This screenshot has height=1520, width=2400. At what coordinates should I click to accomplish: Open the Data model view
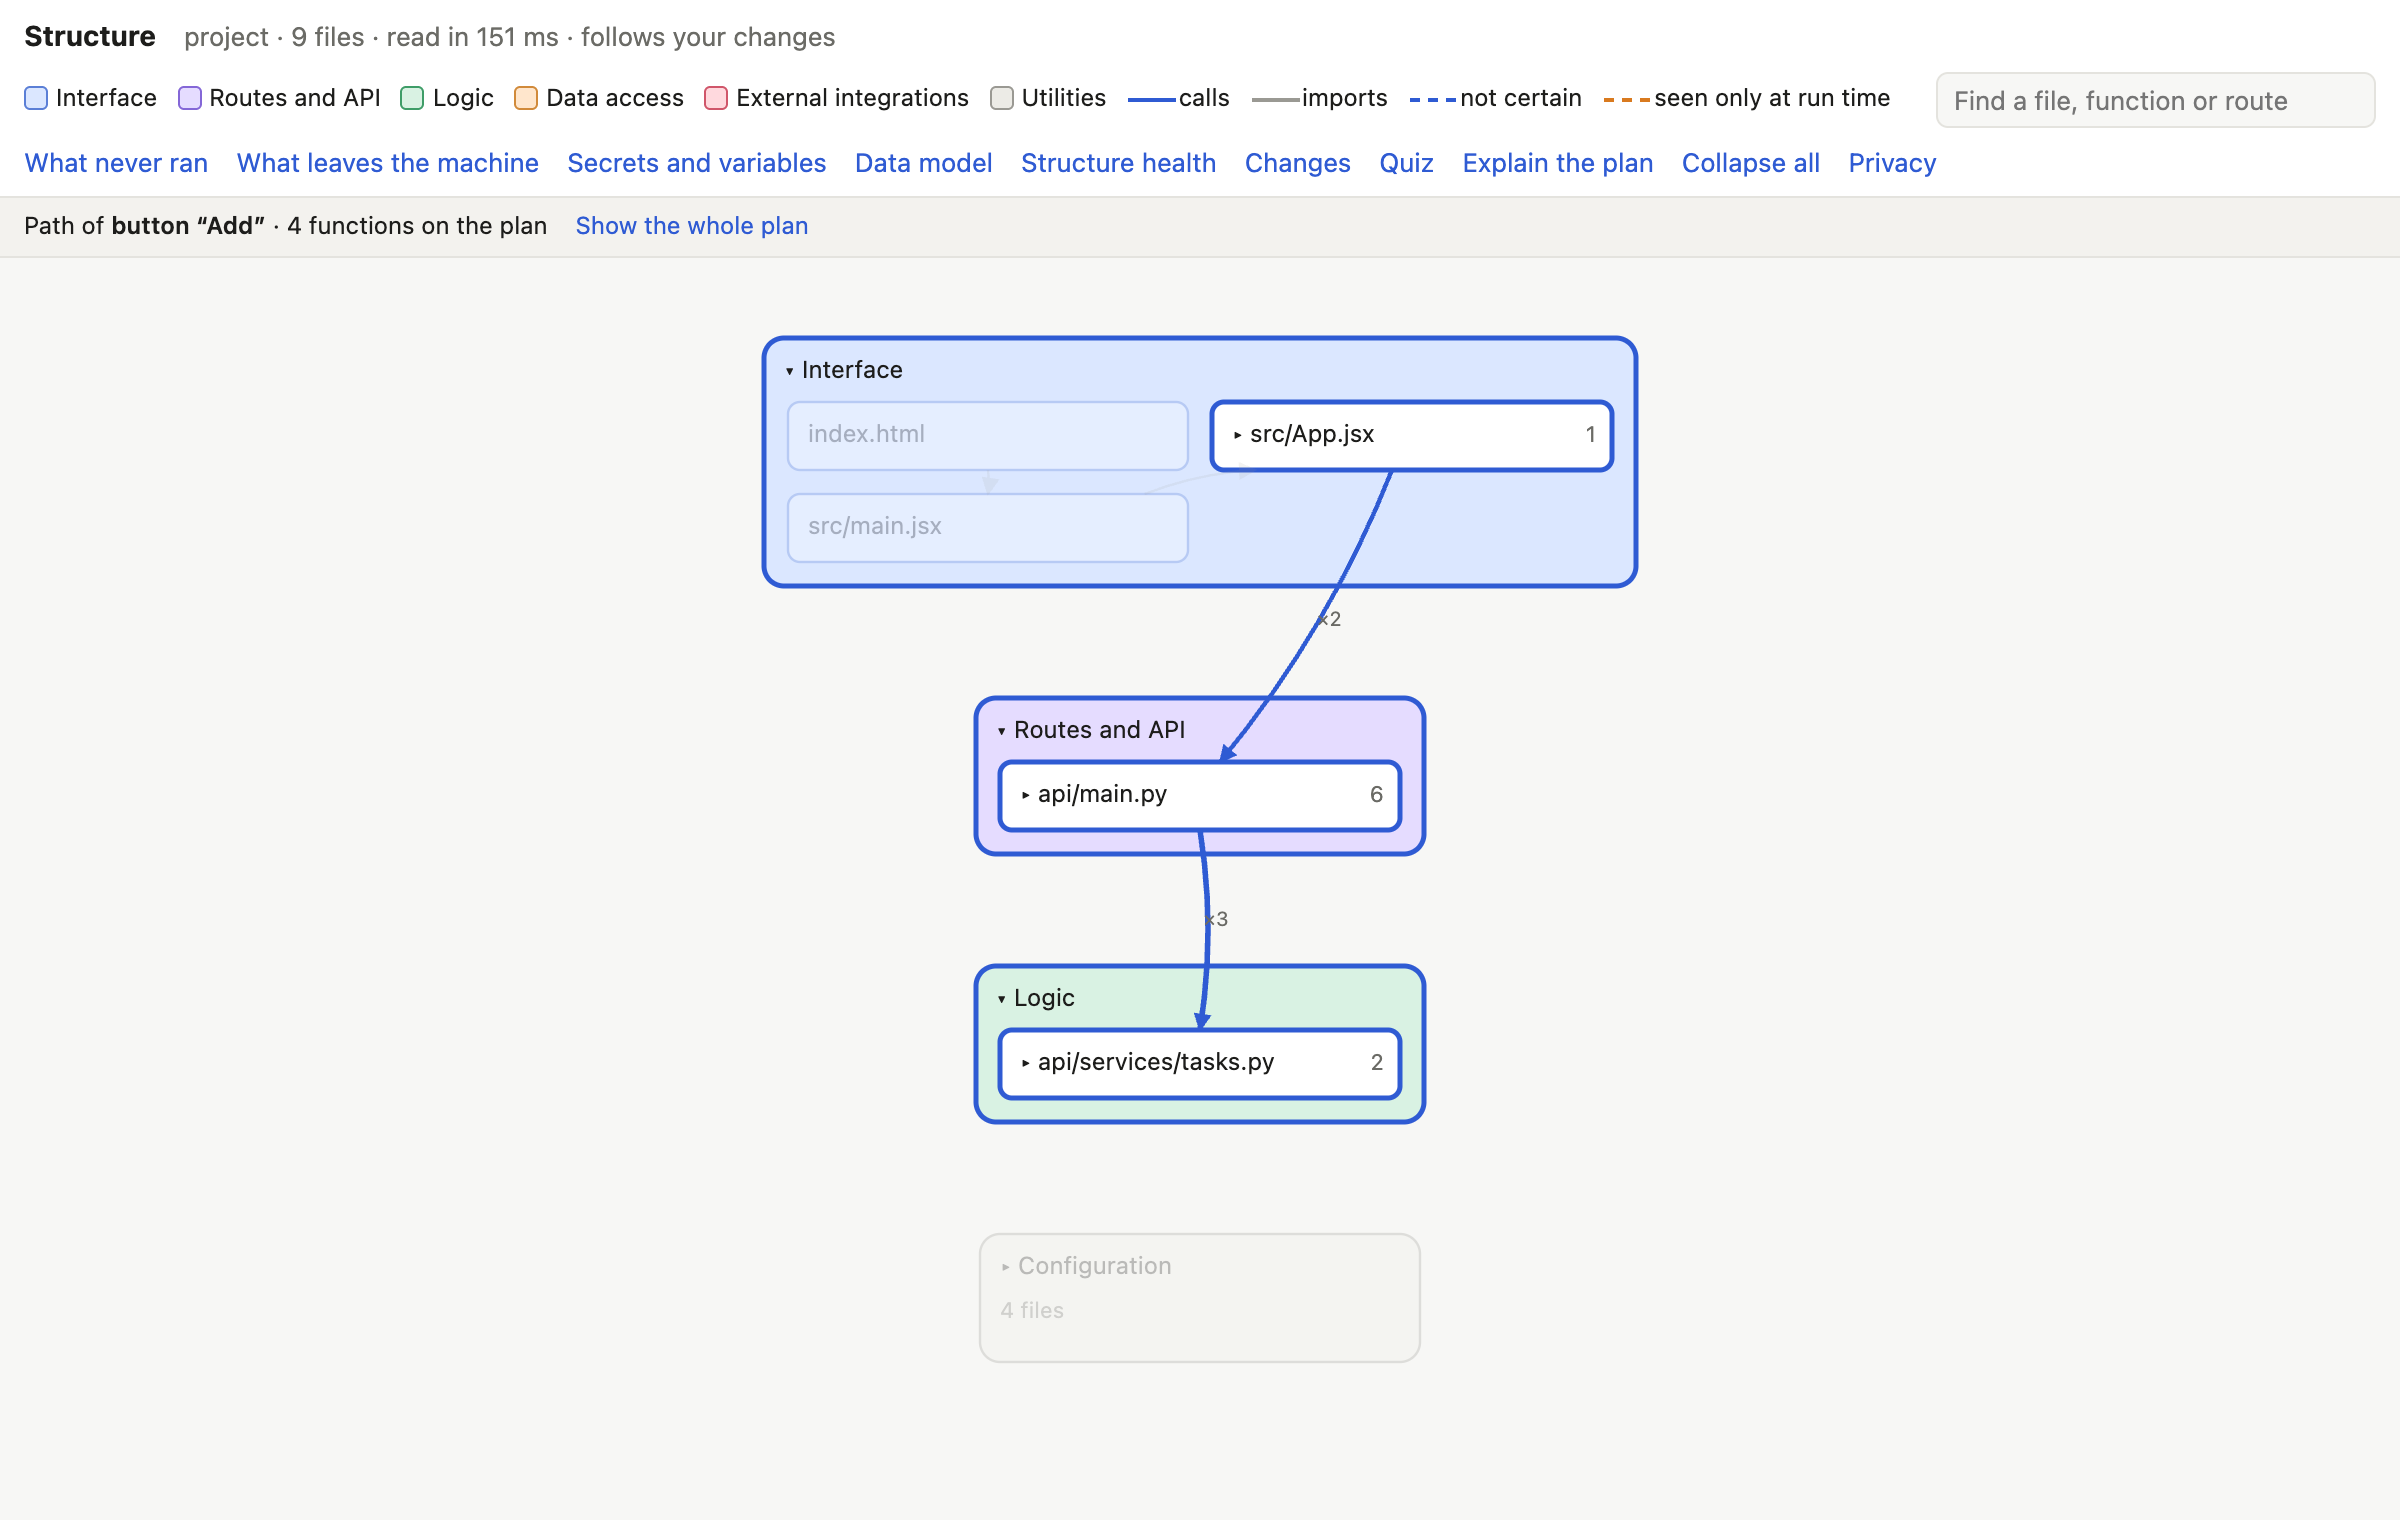(x=924, y=163)
